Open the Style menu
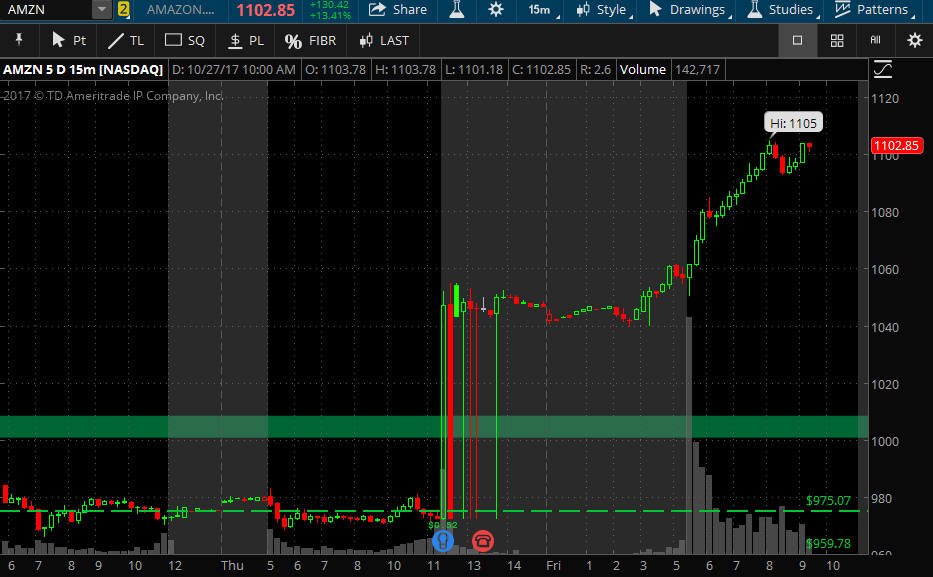This screenshot has width=933, height=577. tap(603, 10)
